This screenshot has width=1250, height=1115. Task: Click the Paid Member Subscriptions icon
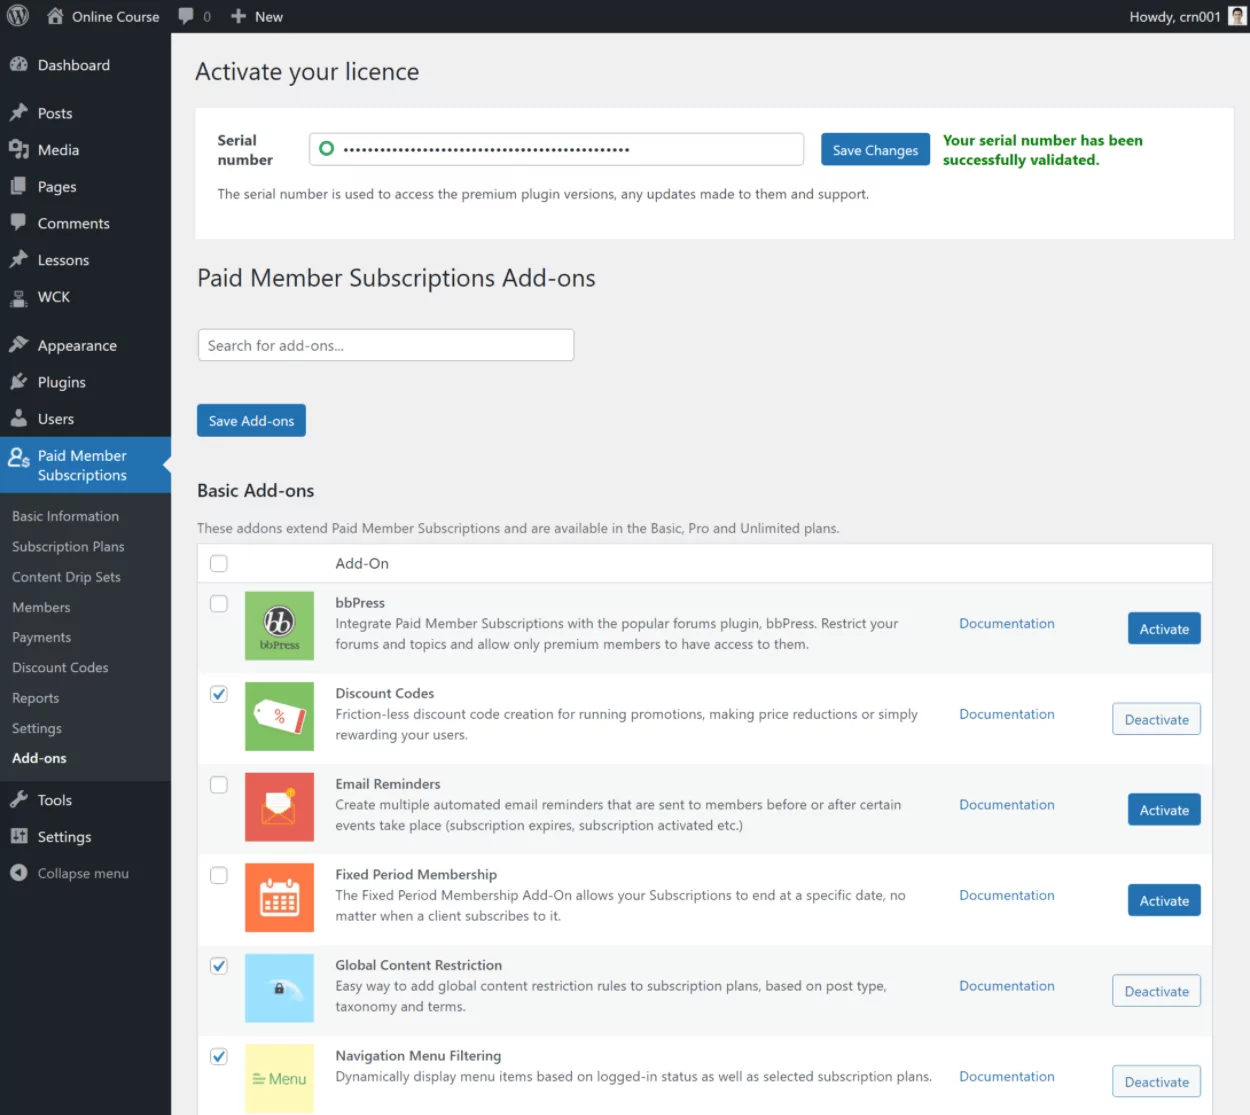[18, 458]
